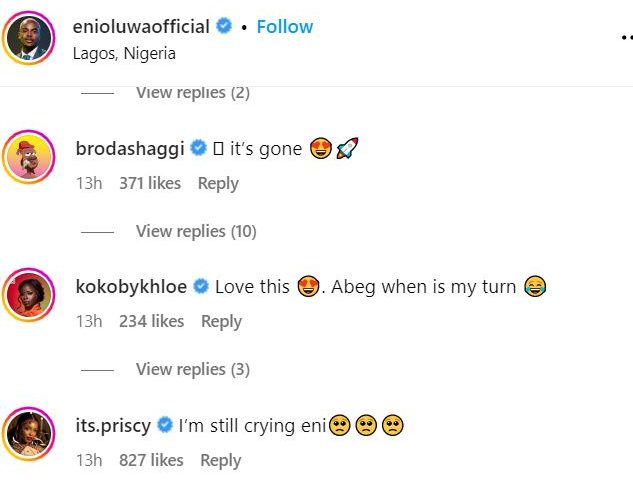This screenshot has height=485, width=633.
Task: Expand View replies (10)
Action: 196,231
